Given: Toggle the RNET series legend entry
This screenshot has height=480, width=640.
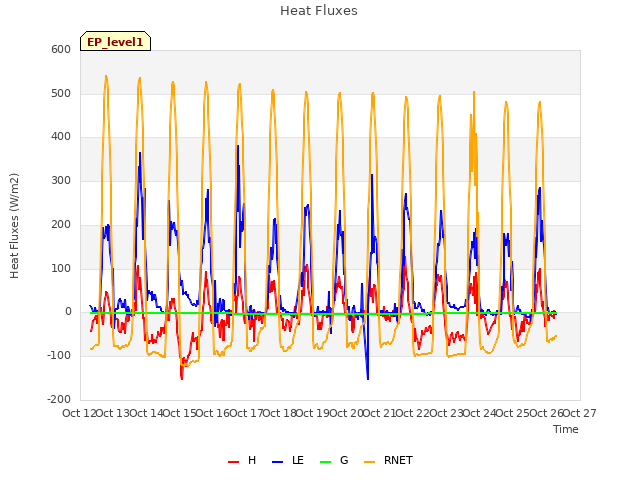Looking at the screenshot, I should coord(388,460).
